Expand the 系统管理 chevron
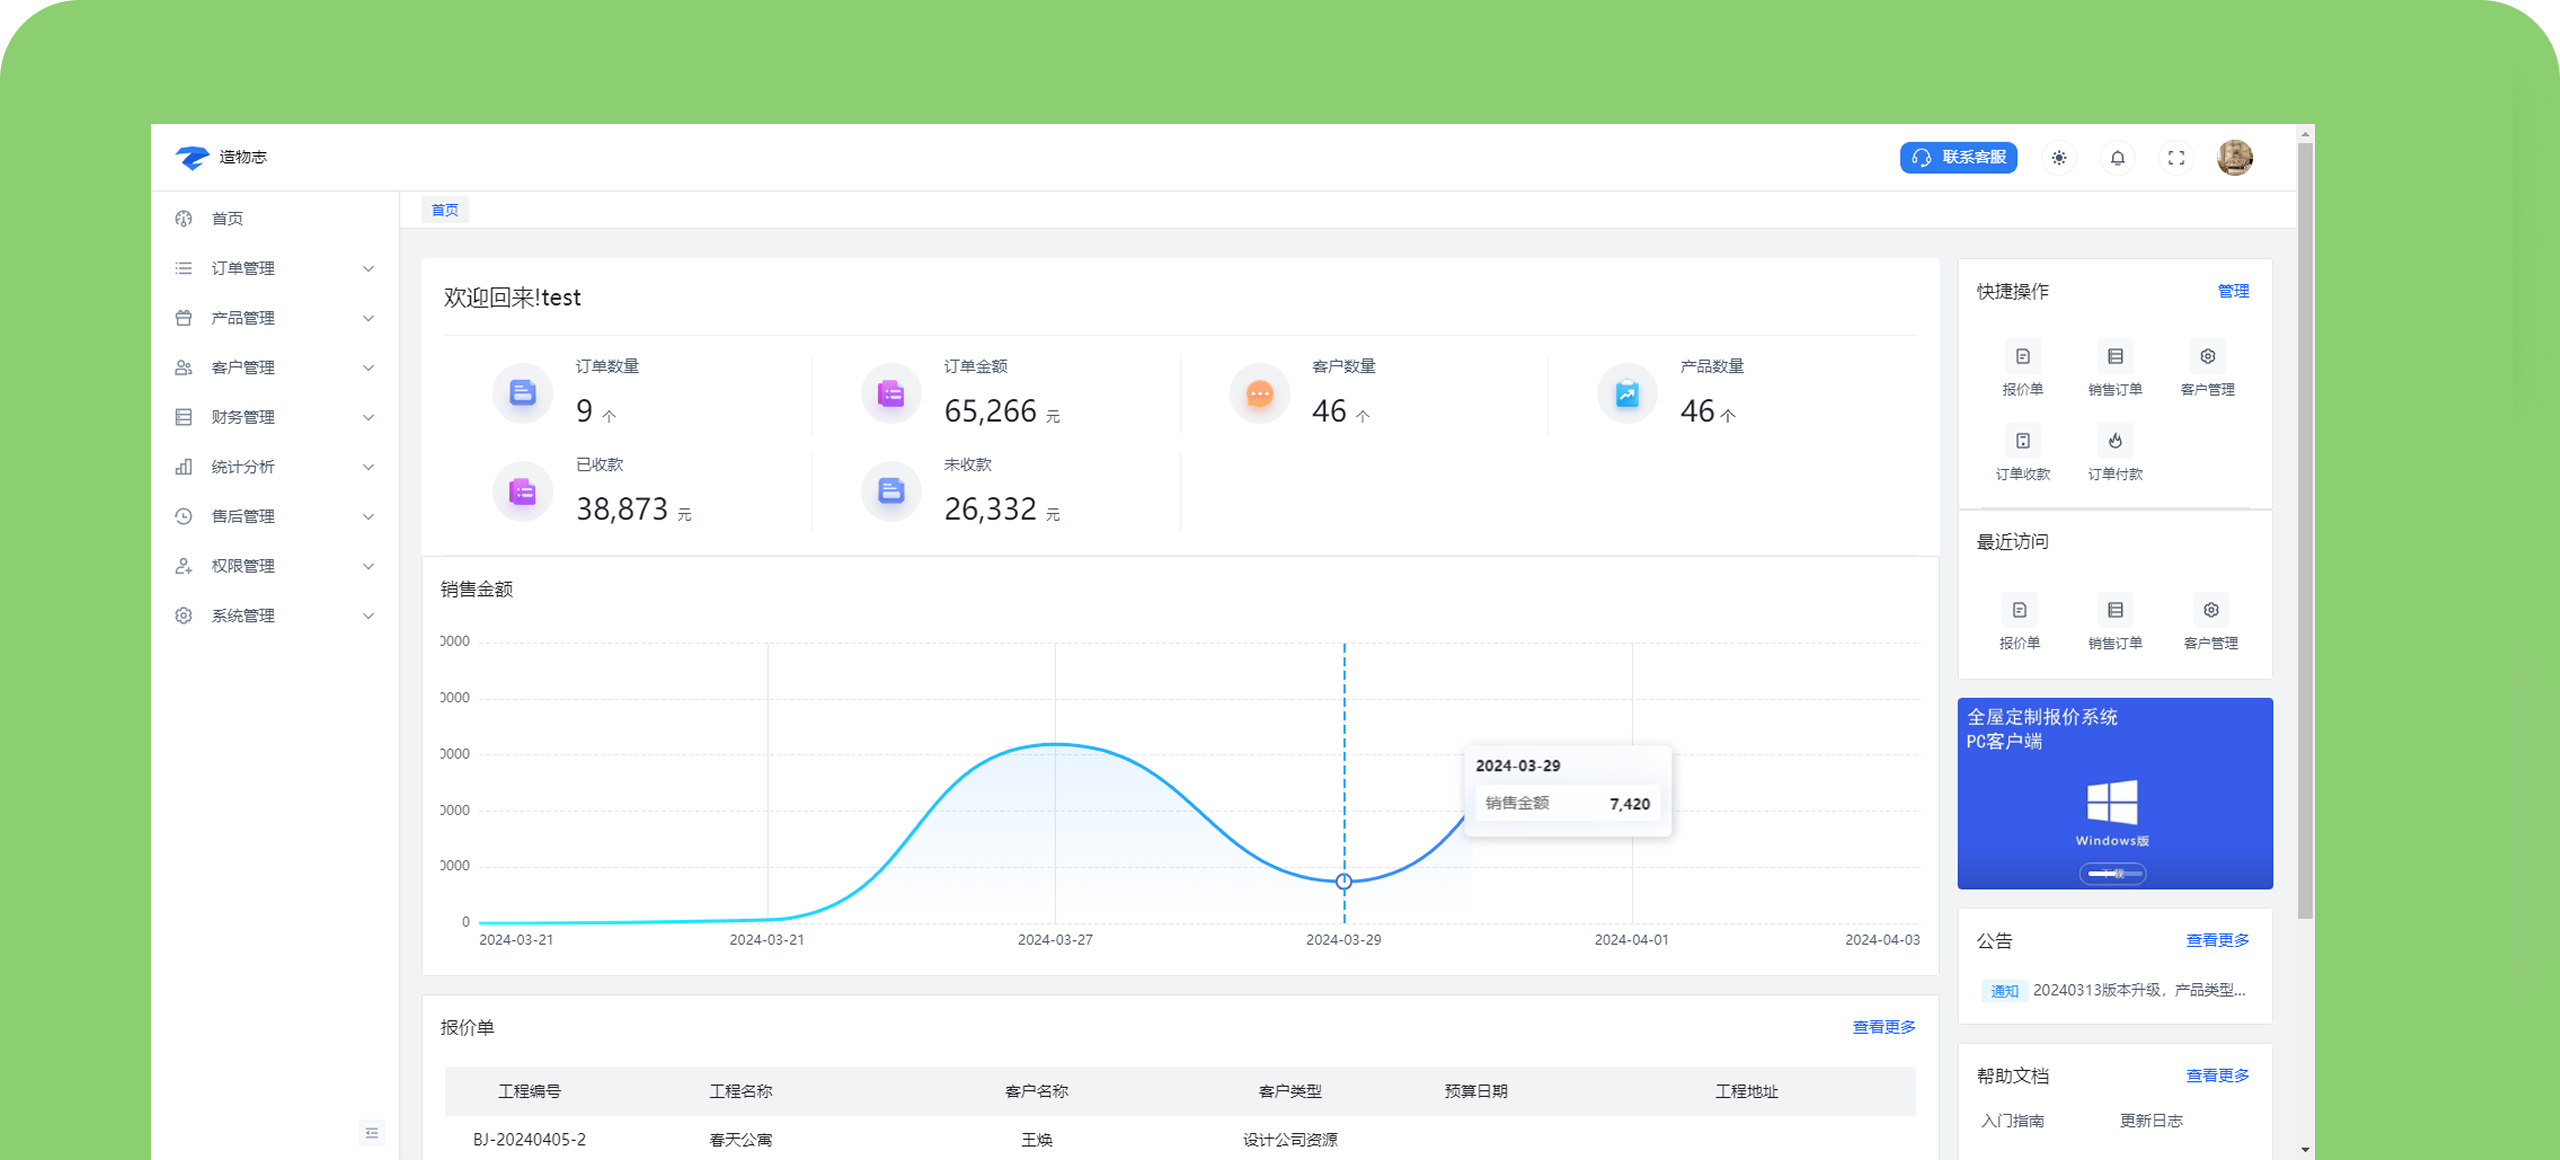Image resolution: width=2560 pixels, height=1160 pixels. pos(368,615)
